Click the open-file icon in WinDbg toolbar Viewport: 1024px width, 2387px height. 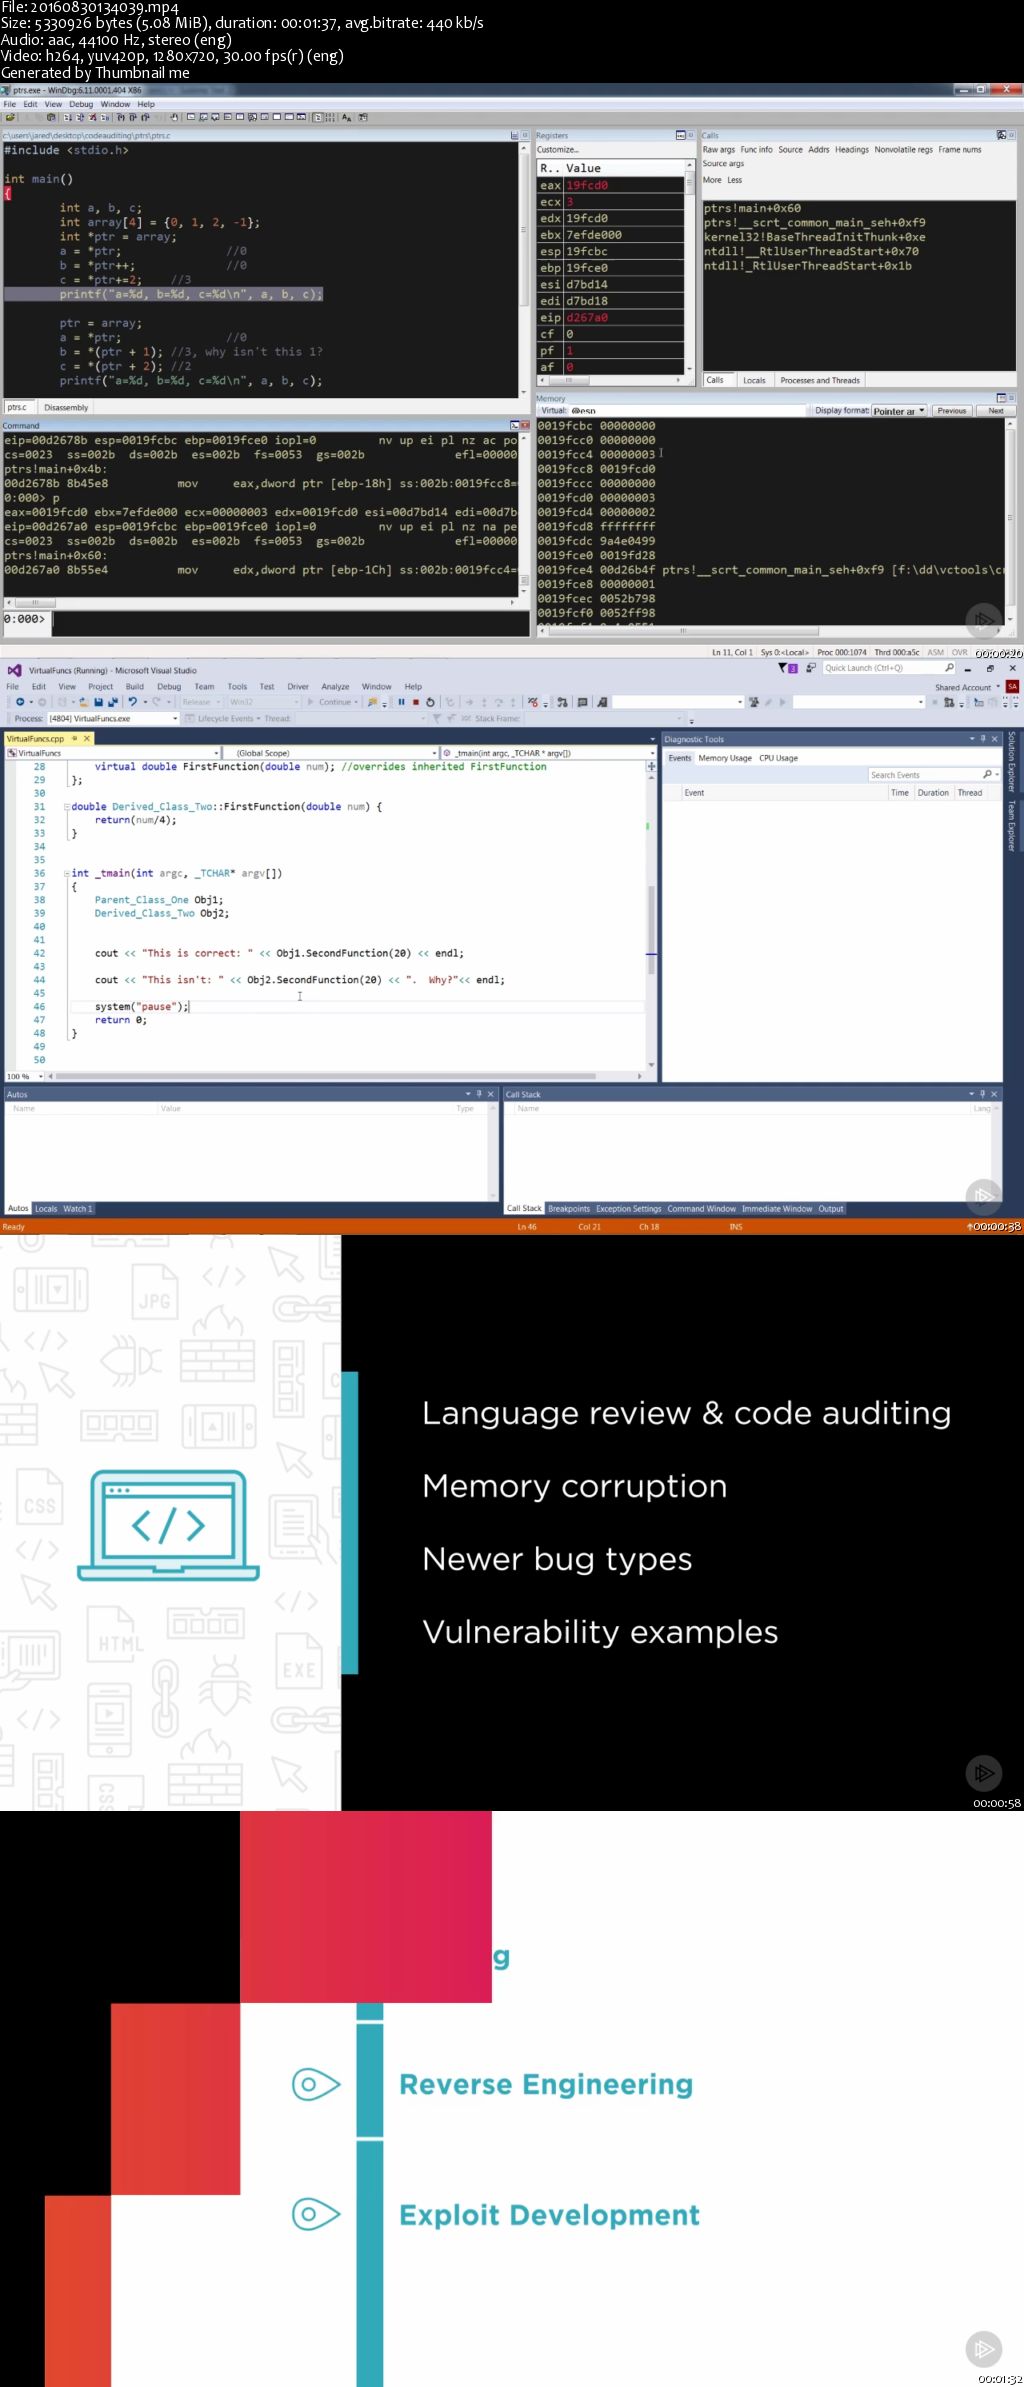[10, 117]
